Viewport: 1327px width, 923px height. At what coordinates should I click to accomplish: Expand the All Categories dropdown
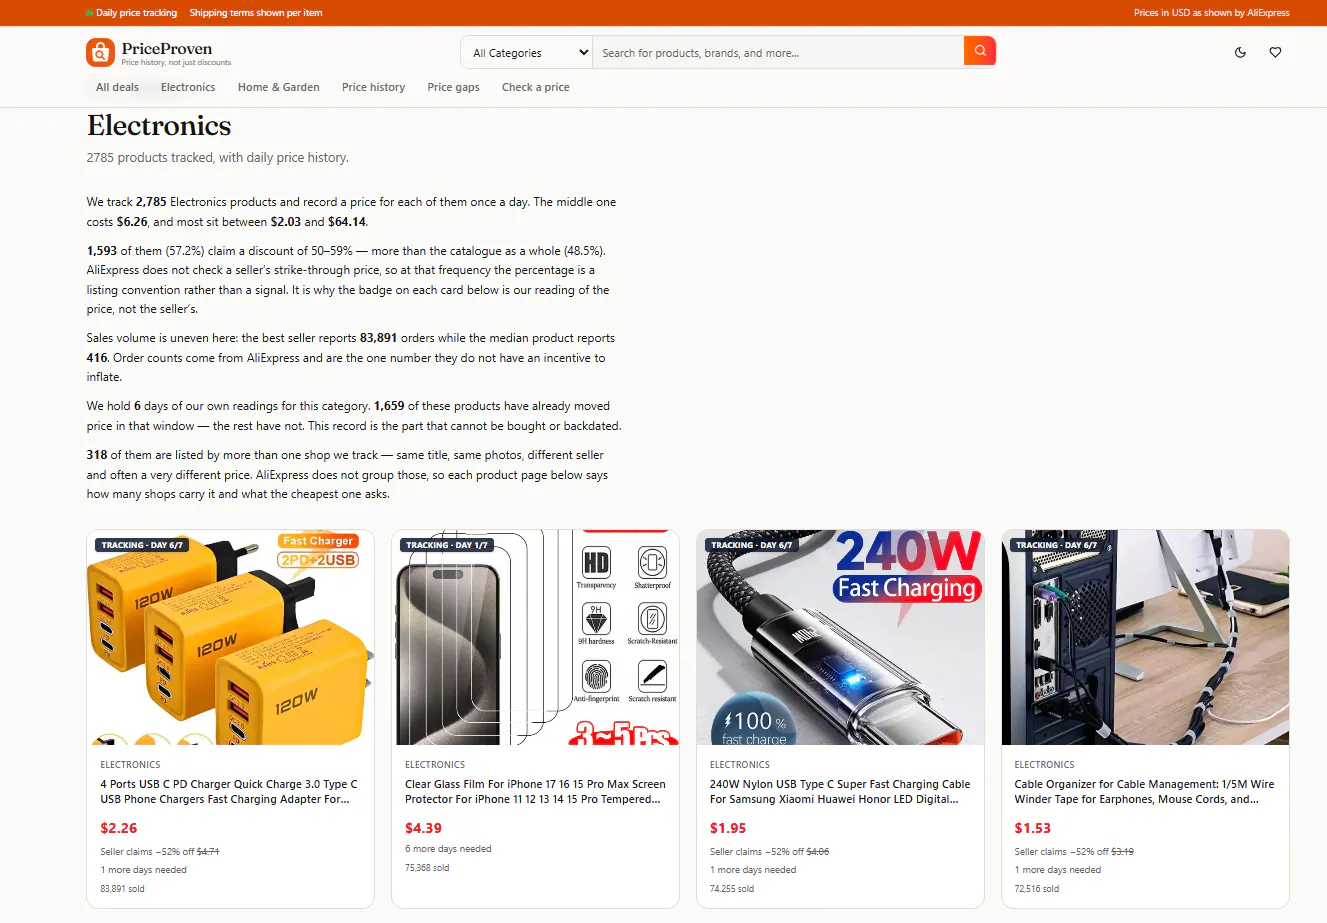527,53
